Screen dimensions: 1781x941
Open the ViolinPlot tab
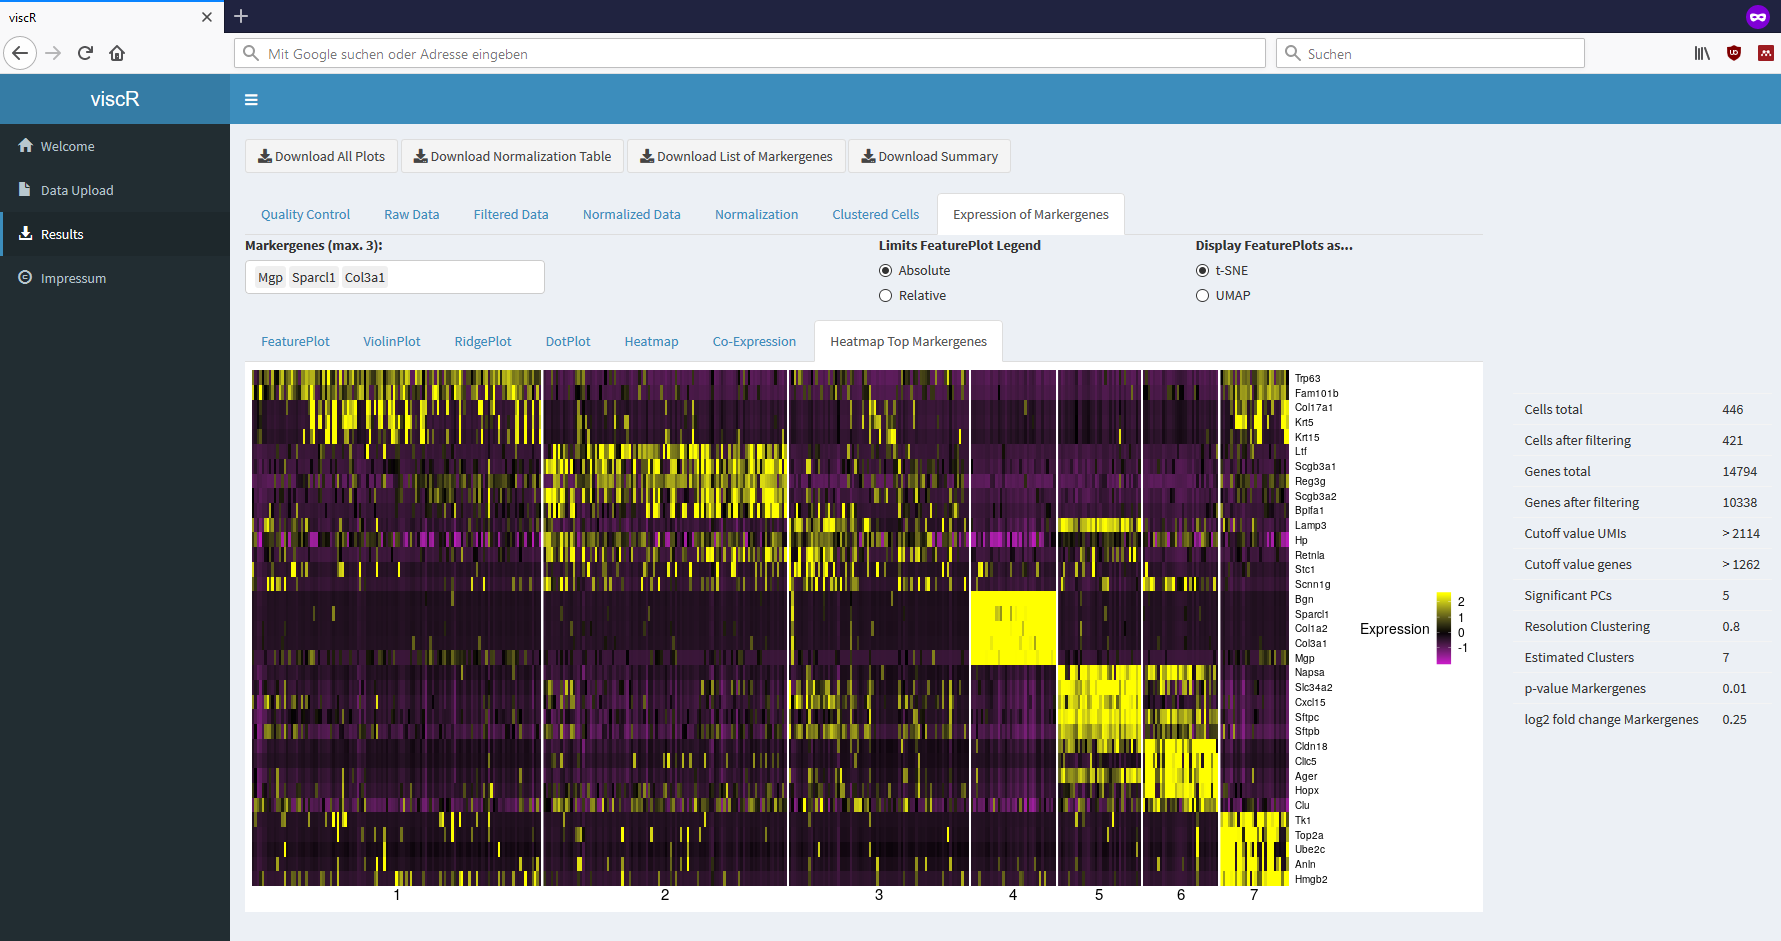pyautogui.click(x=392, y=341)
